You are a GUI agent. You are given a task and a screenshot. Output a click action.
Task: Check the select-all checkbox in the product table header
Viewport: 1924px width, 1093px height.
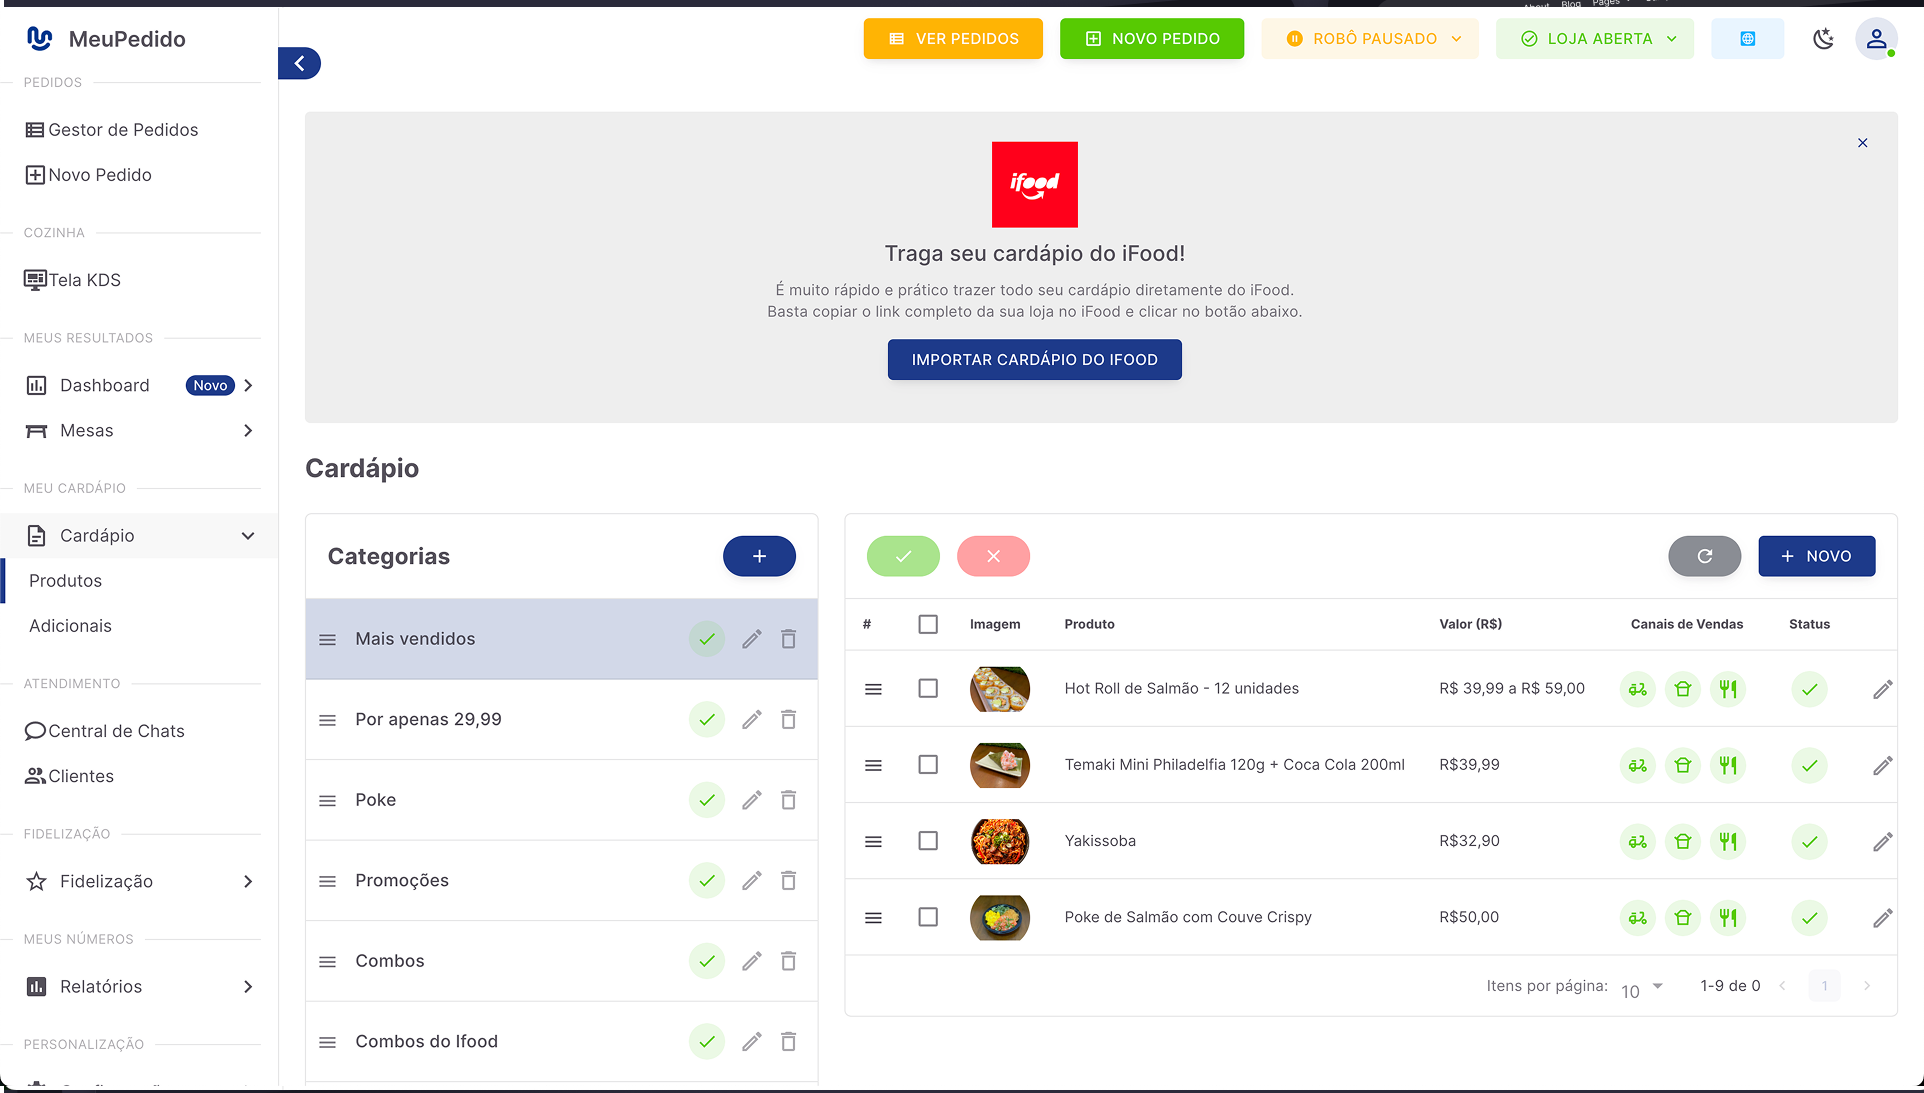point(928,623)
